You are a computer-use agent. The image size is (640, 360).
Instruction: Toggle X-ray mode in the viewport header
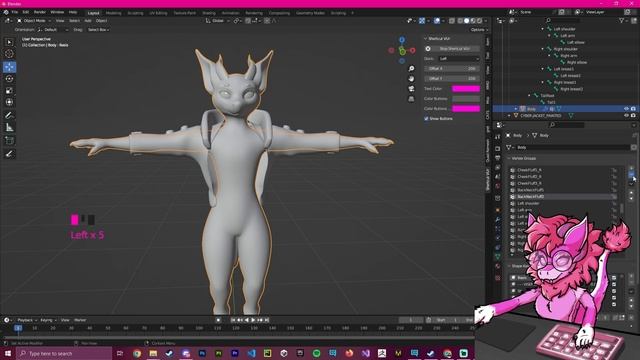[x=452, y=20]
